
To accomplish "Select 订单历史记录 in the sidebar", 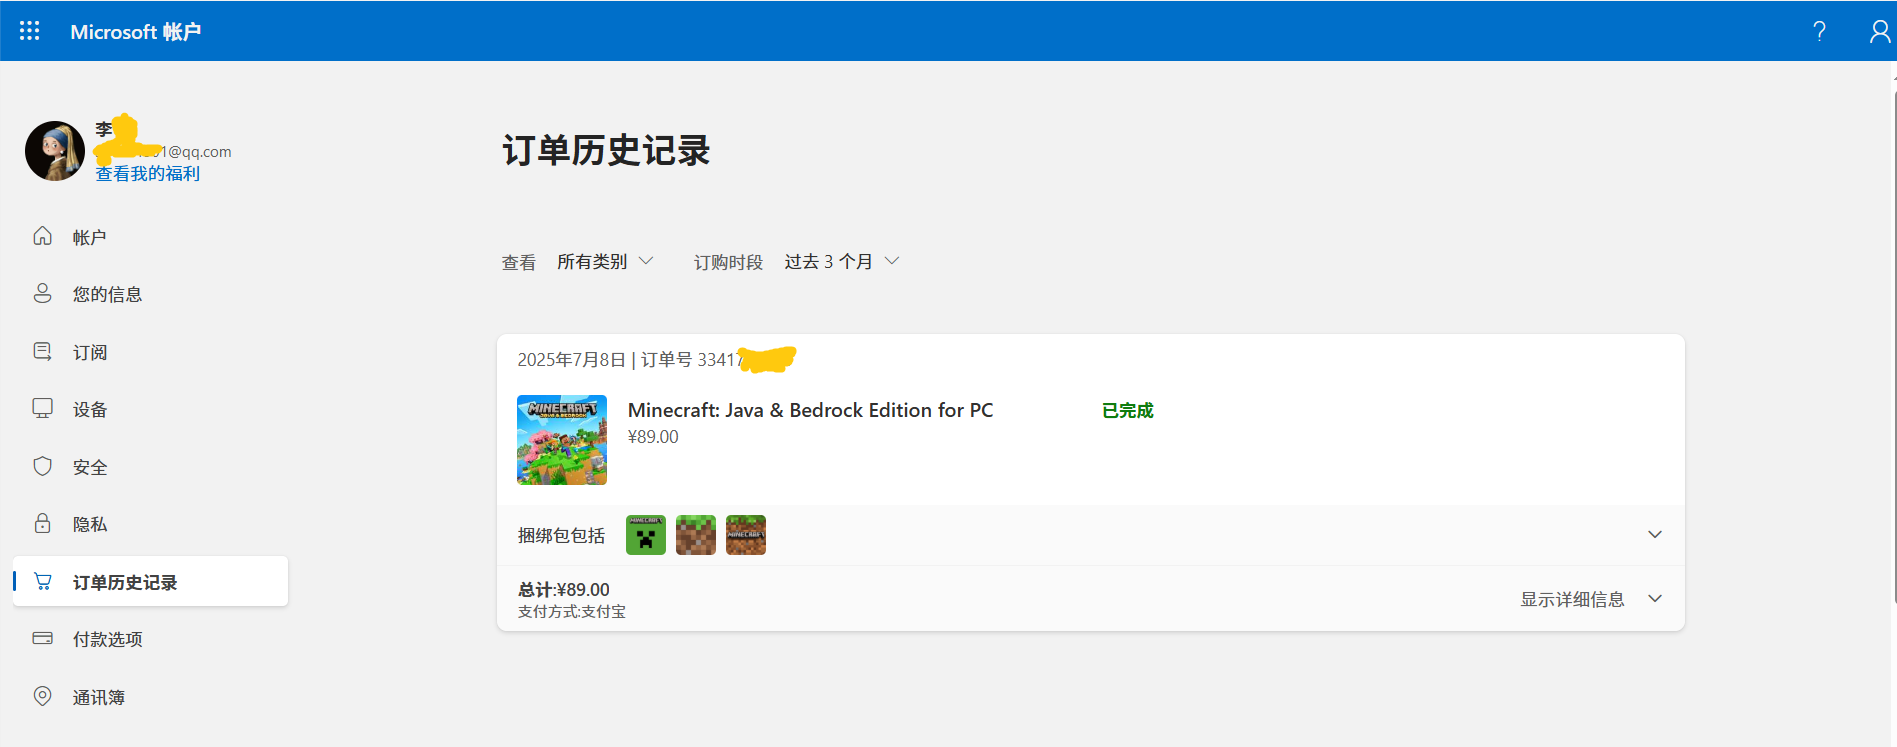I will tap(150, 581).
